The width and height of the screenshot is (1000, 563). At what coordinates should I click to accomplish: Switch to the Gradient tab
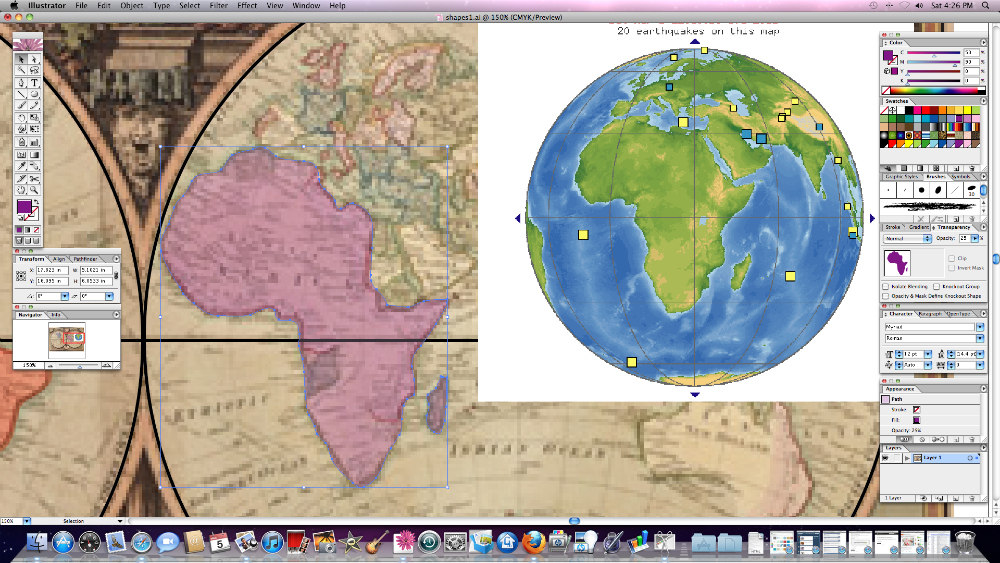[919, 227]
